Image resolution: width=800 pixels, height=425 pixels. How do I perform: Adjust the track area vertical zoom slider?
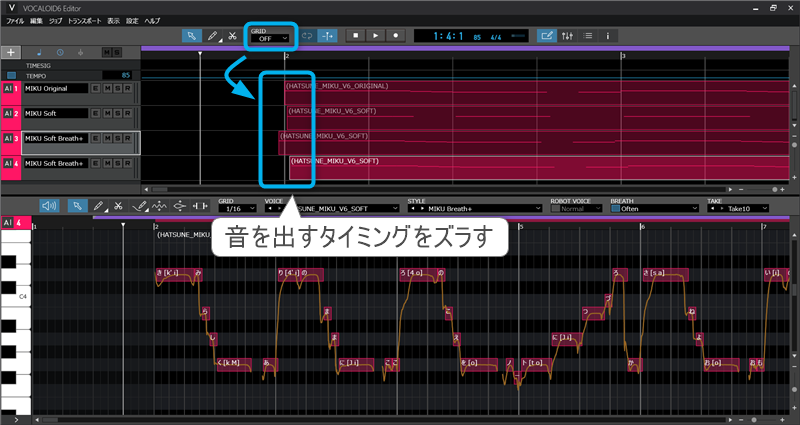[794, 145]
